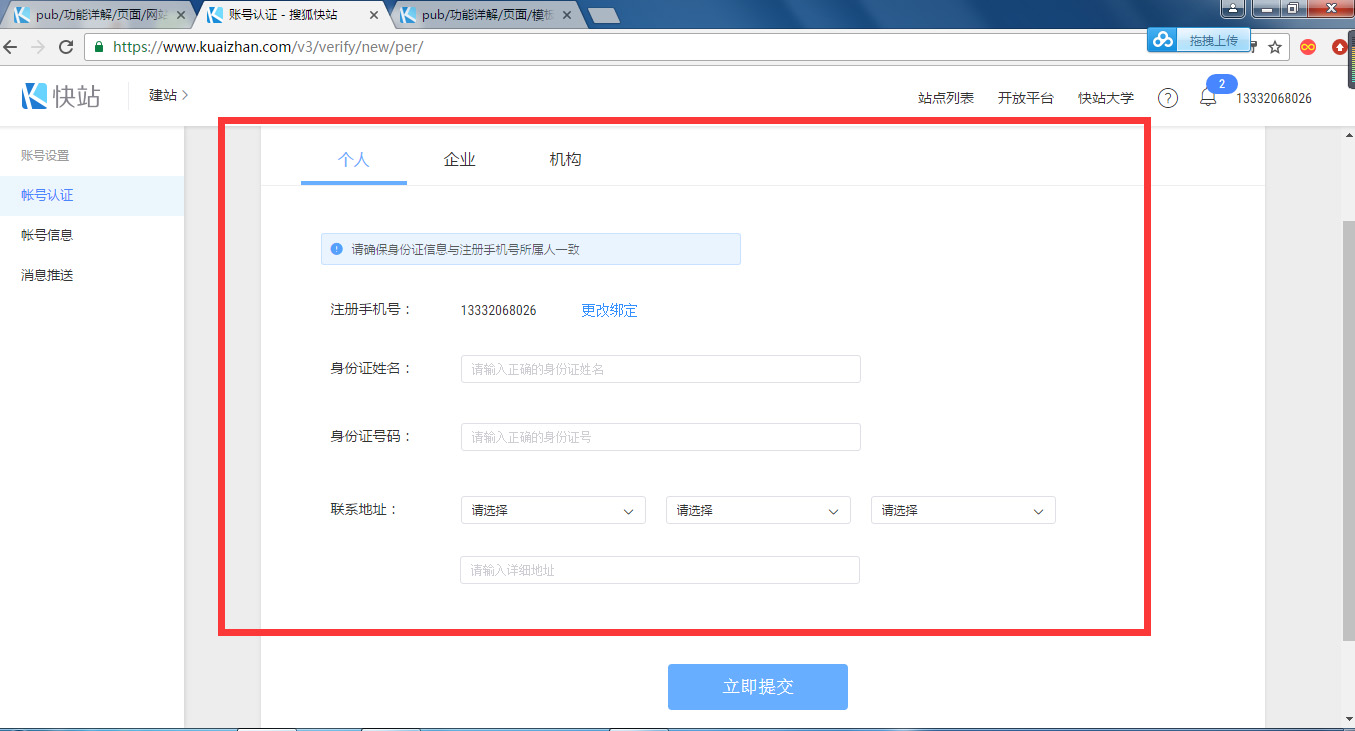Click the Kuaizhan logo in the header
This screenshot has height=731, width=1355.
click(61, 96)
